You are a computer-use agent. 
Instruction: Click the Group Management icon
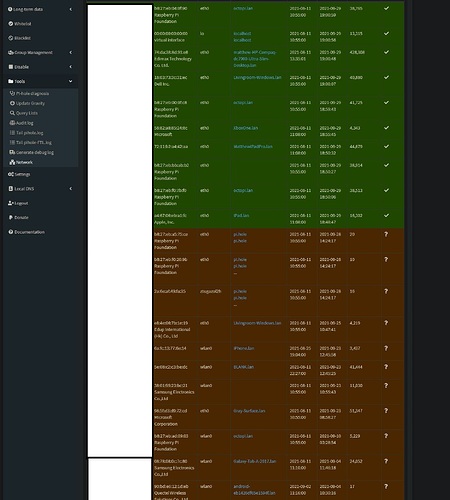(11, 52)
